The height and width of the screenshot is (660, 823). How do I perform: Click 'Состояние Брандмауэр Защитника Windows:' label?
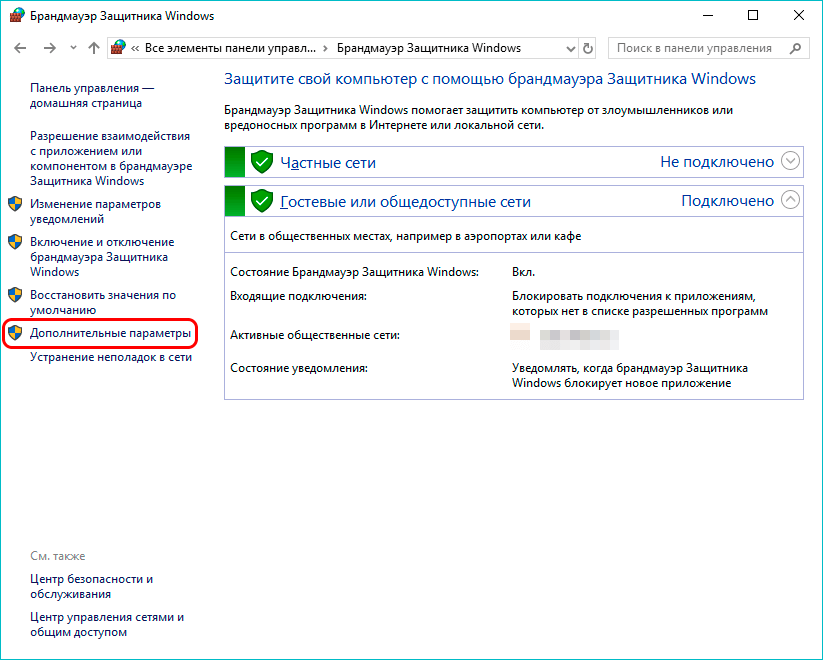[354, 272]
